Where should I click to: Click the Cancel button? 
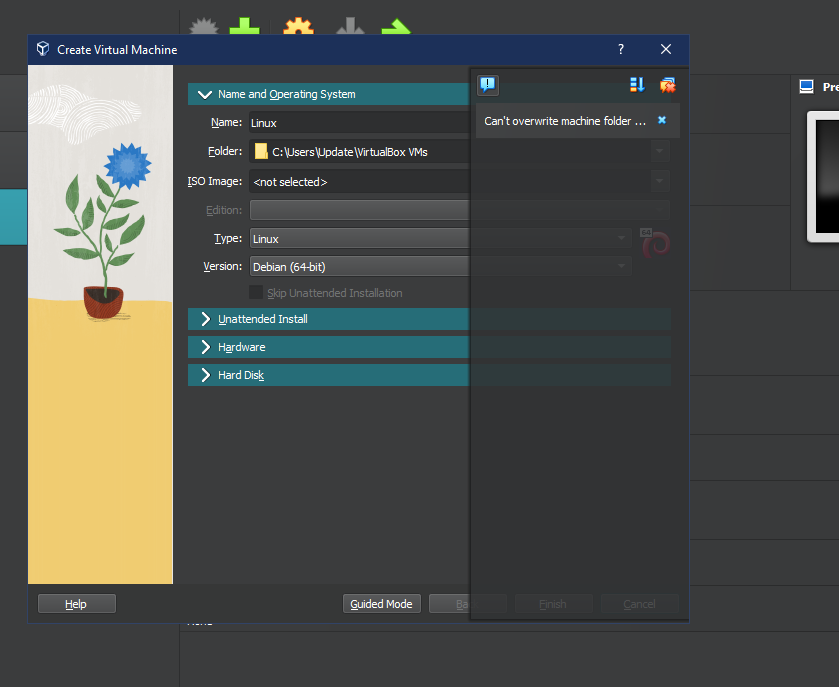[639, 604]
